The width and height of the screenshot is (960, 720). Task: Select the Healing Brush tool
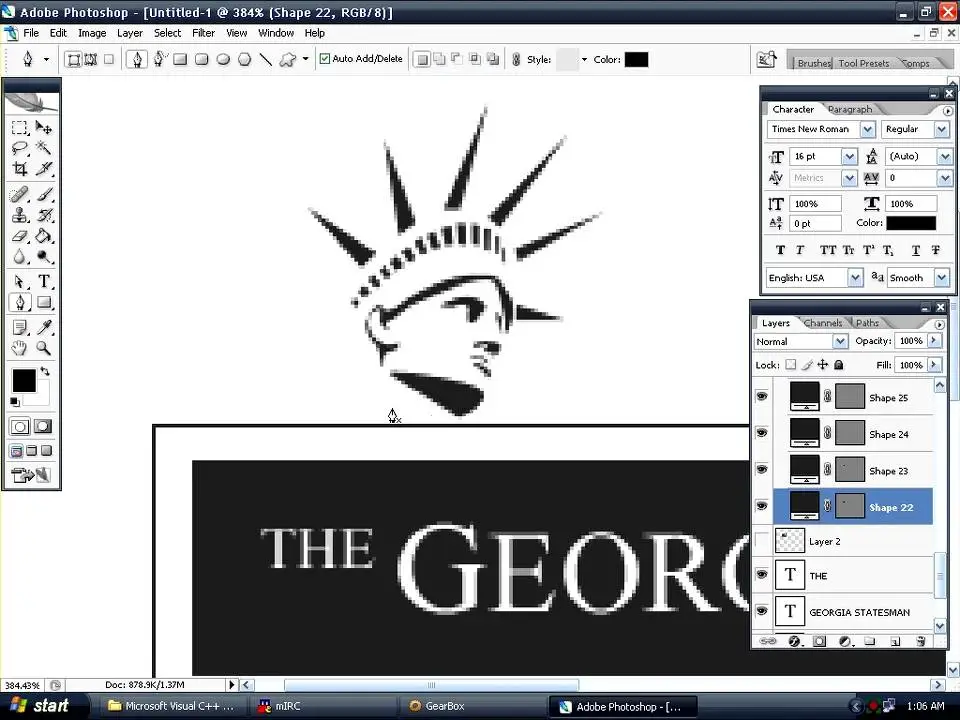click(x=20, y=195)
